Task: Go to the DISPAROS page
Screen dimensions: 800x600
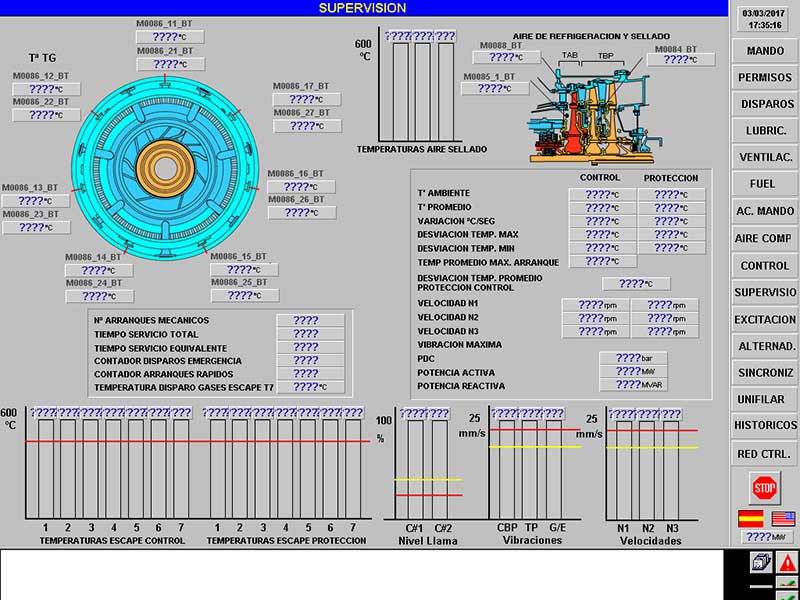Action: pyautogui.click(x=764, y=104)
